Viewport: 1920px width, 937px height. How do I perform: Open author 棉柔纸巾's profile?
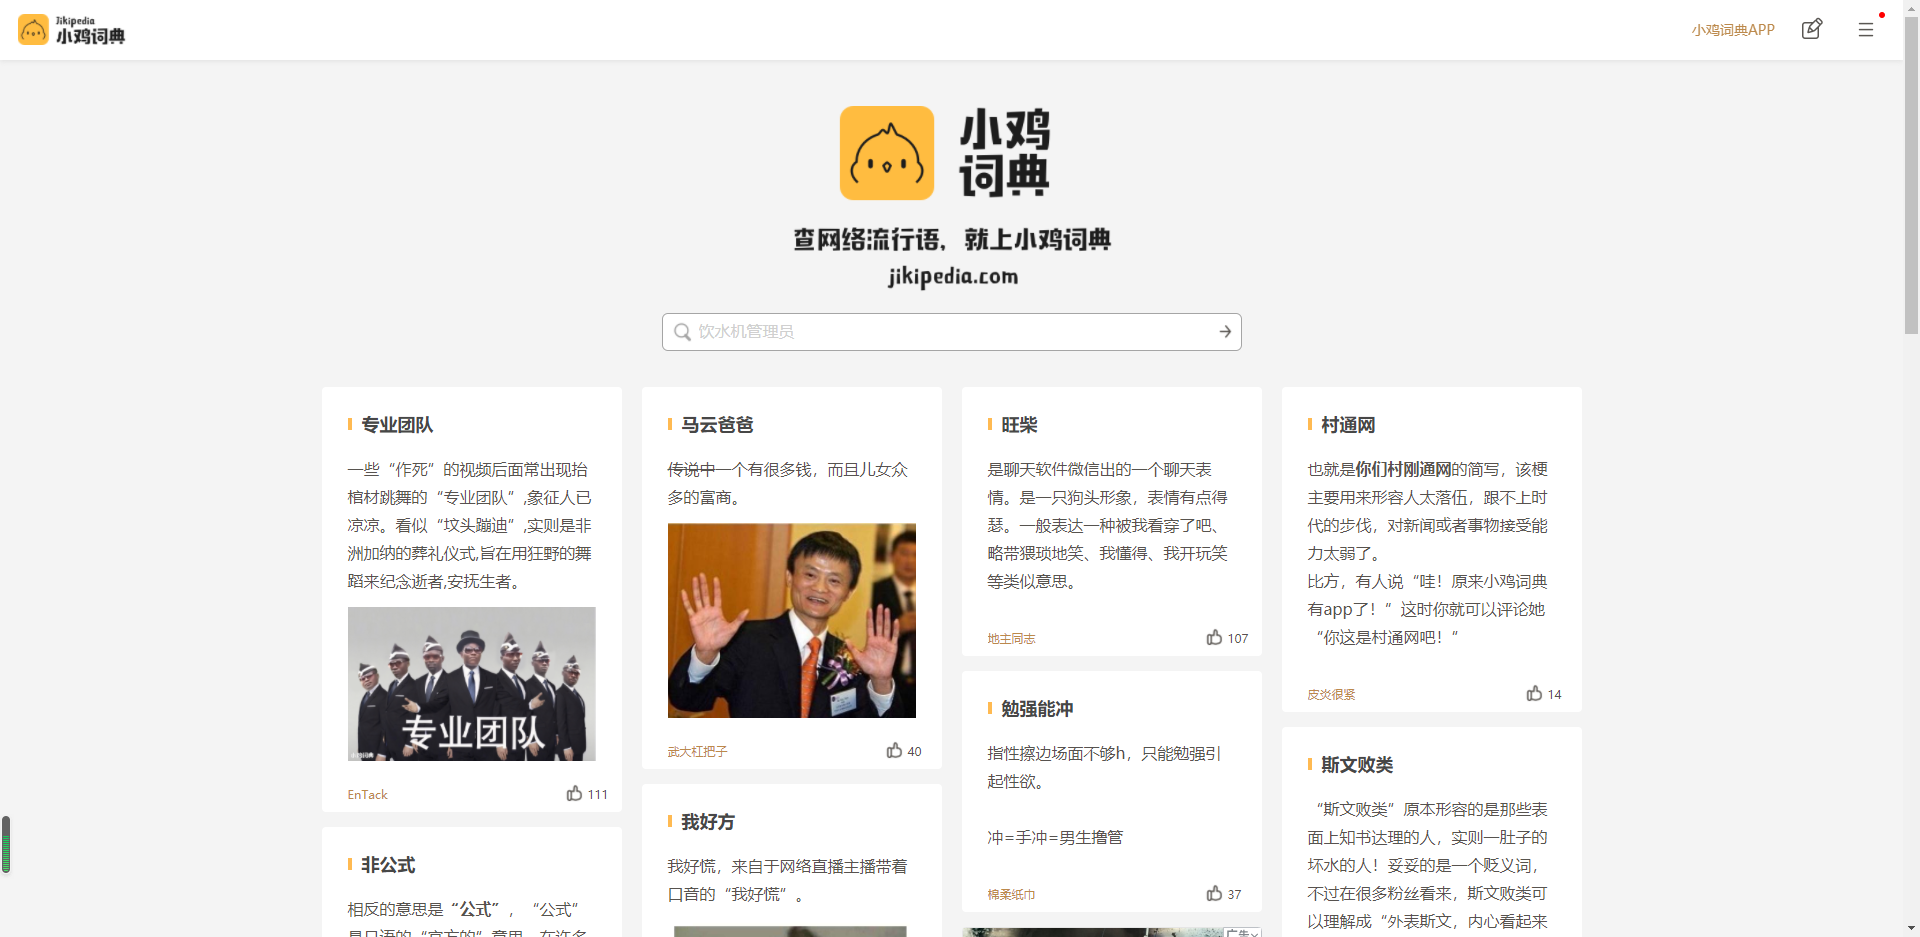[x=1011, y=895]
